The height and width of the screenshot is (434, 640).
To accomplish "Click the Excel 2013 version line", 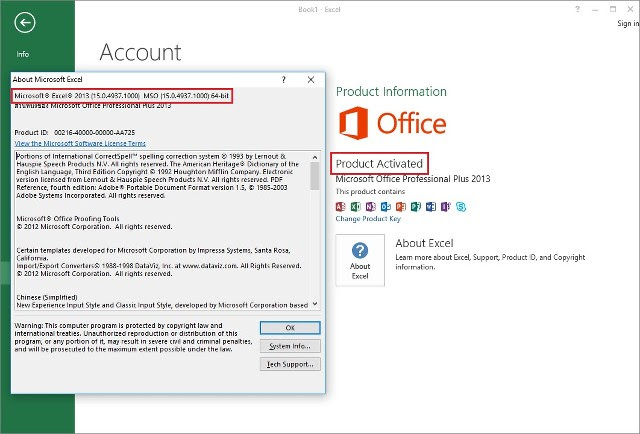I will click(x=122, y=96).
